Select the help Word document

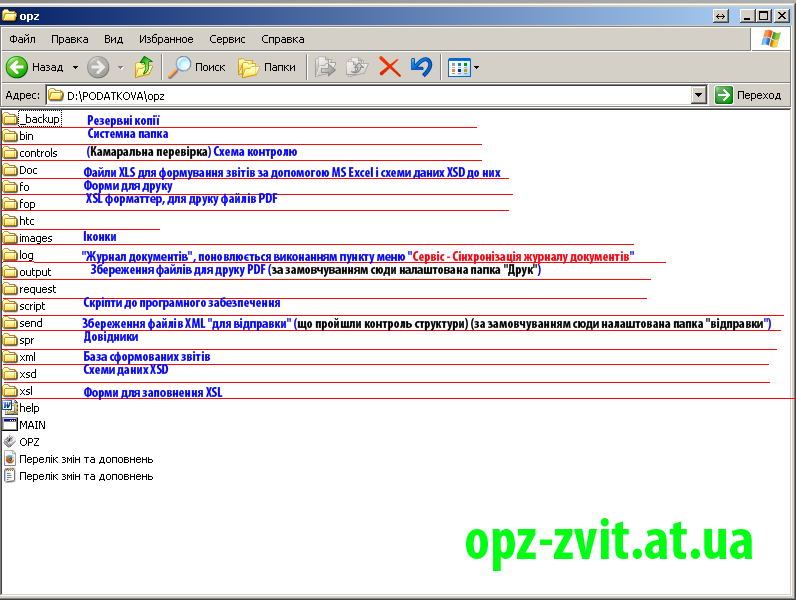21,408
